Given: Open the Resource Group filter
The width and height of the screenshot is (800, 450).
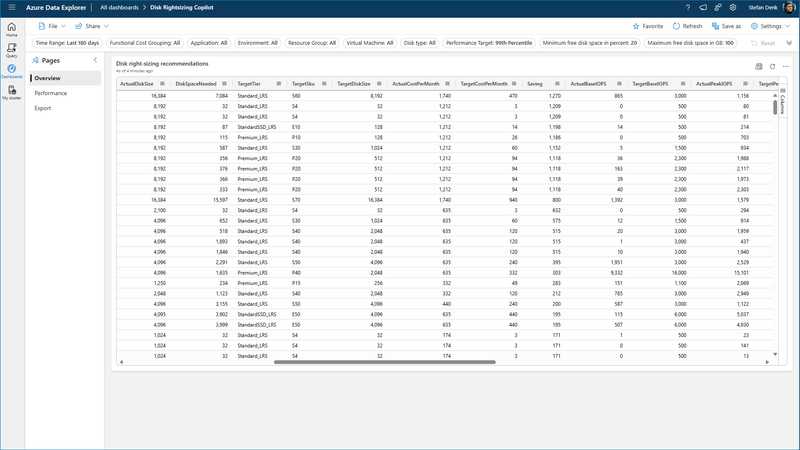Looking at the screenshot, I should [x=312, y=43].
